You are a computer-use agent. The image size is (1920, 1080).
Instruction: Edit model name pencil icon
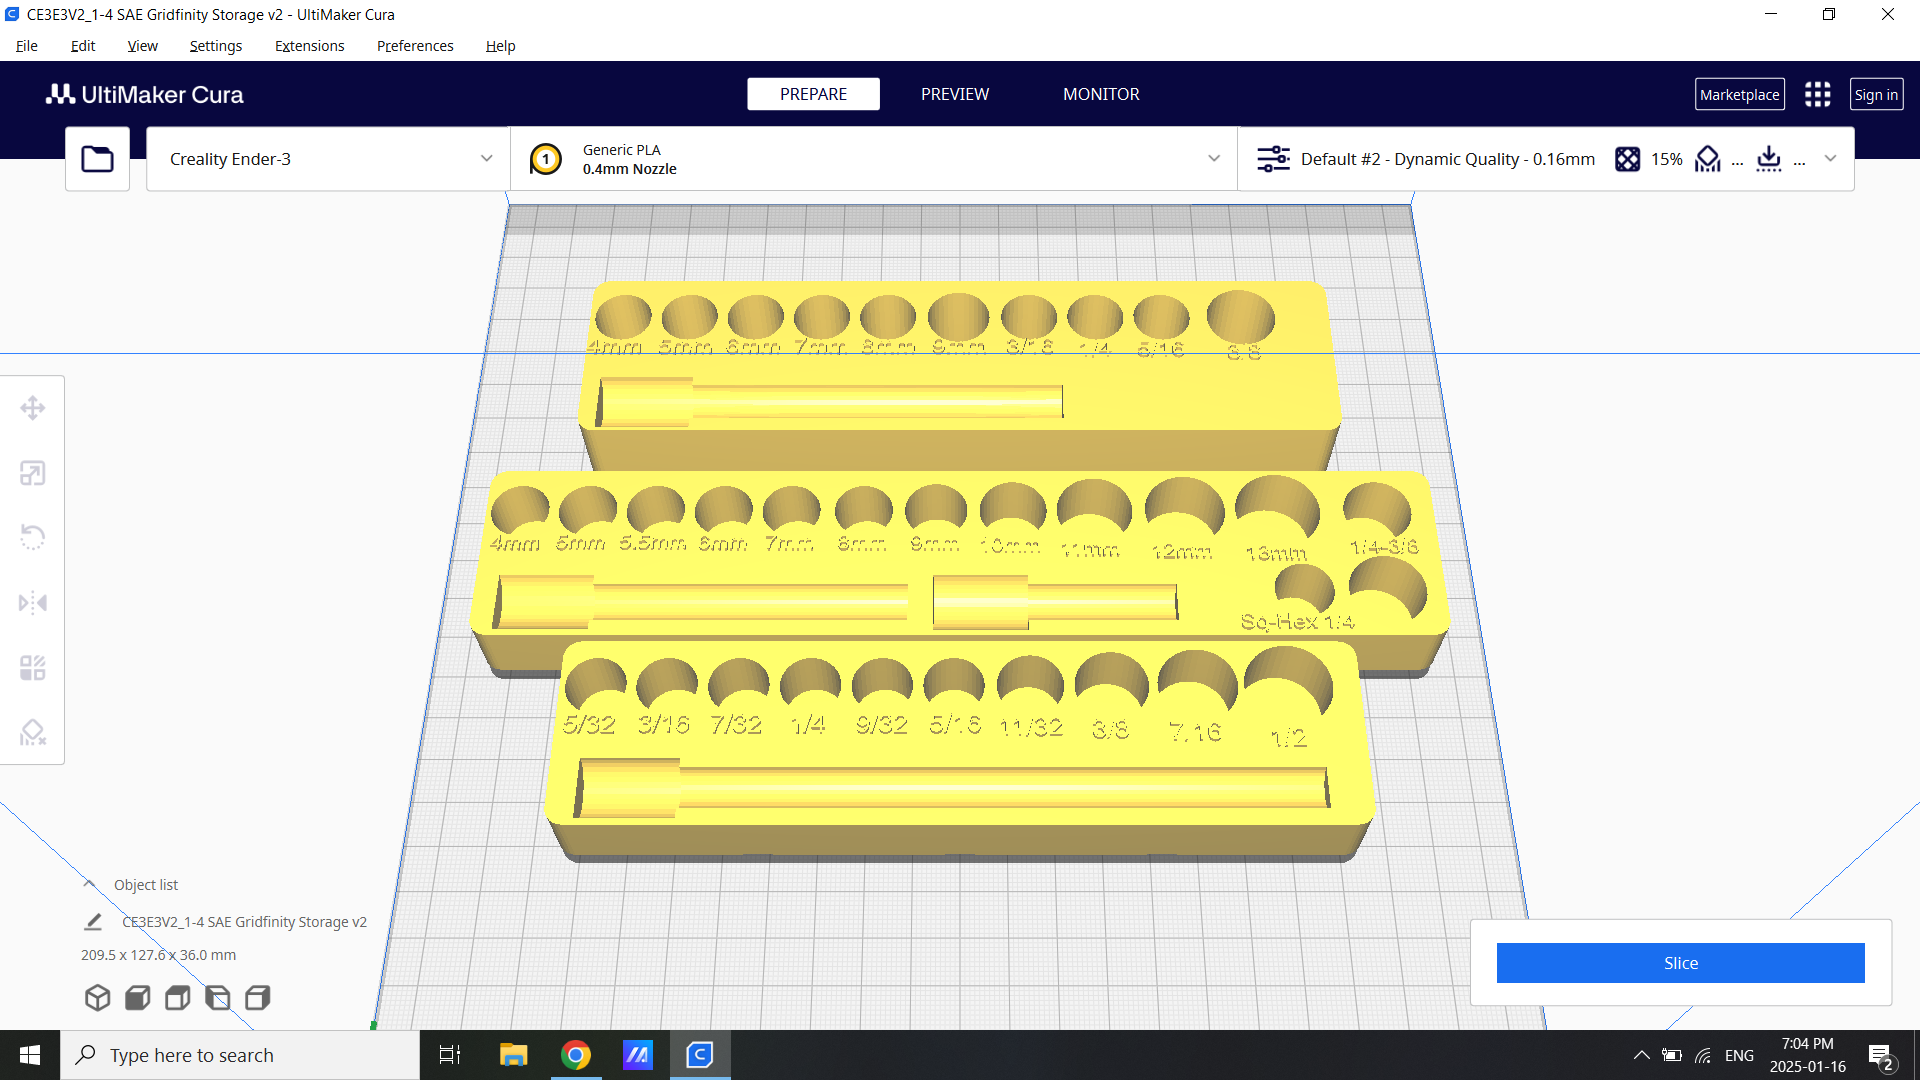click(x=93, y=922)
